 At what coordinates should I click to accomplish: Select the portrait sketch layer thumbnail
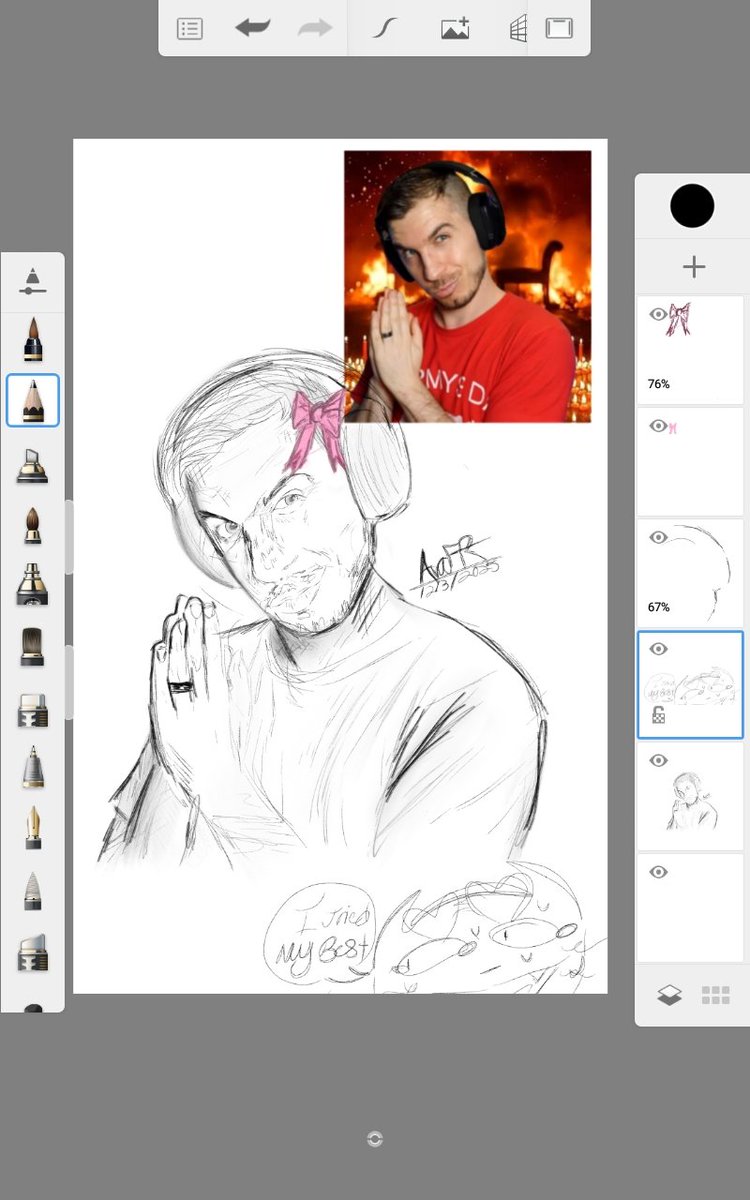691,796
